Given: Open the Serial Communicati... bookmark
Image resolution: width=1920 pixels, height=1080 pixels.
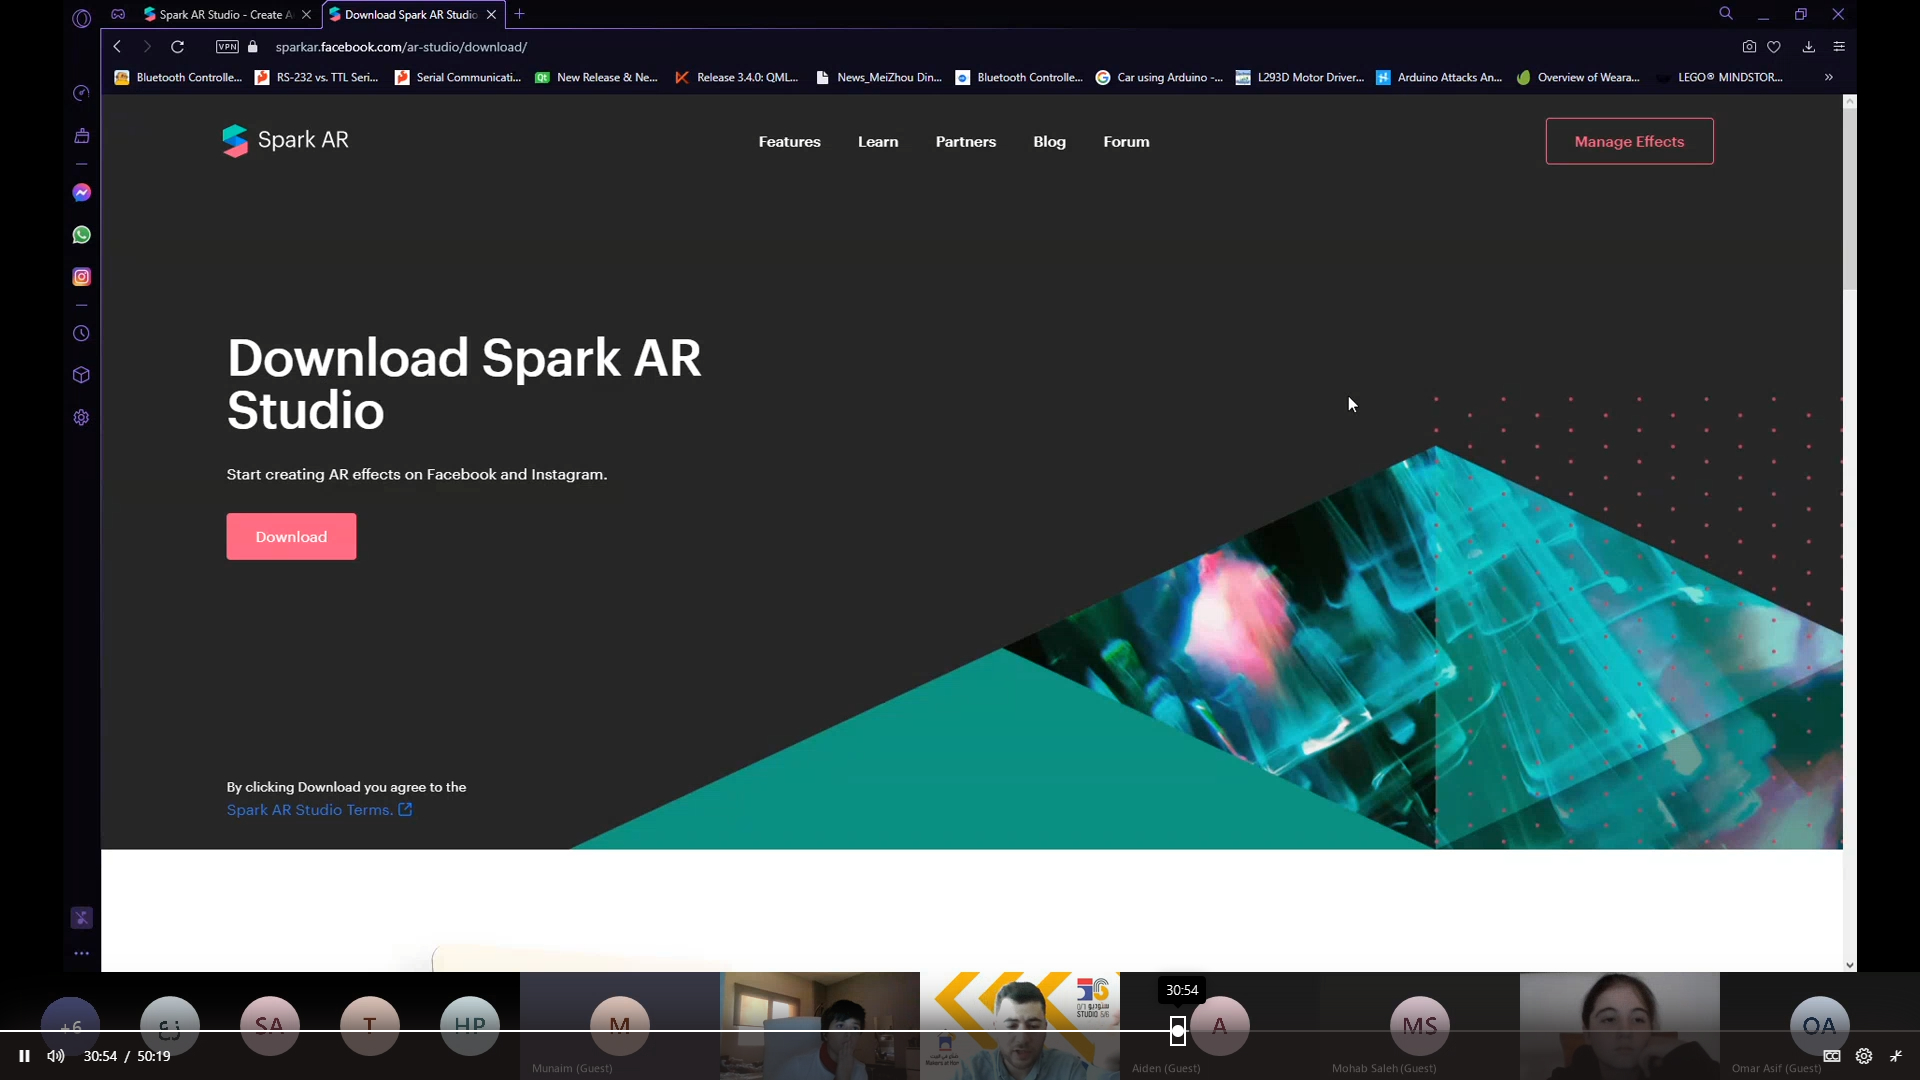Looking at the screenshot, I should (458, 77).
